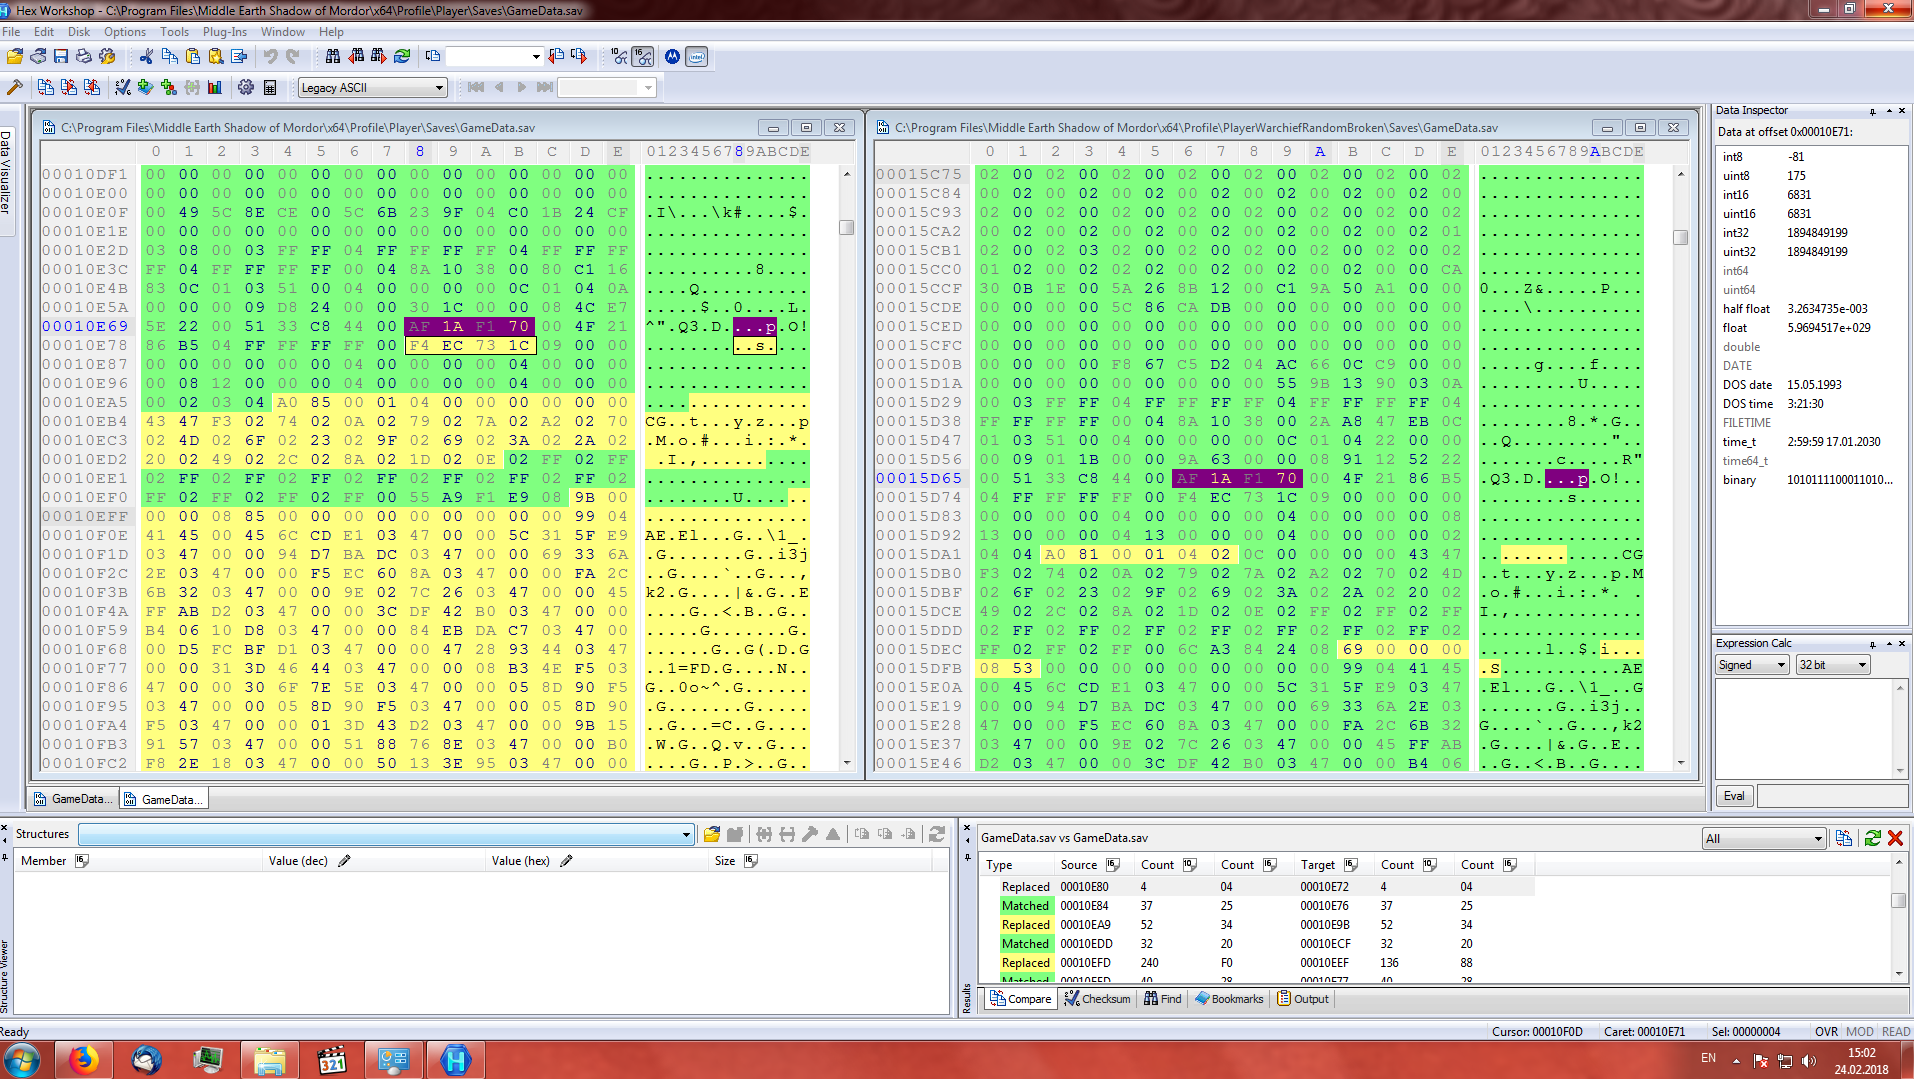Open the Window menu

tap(283, 32)
